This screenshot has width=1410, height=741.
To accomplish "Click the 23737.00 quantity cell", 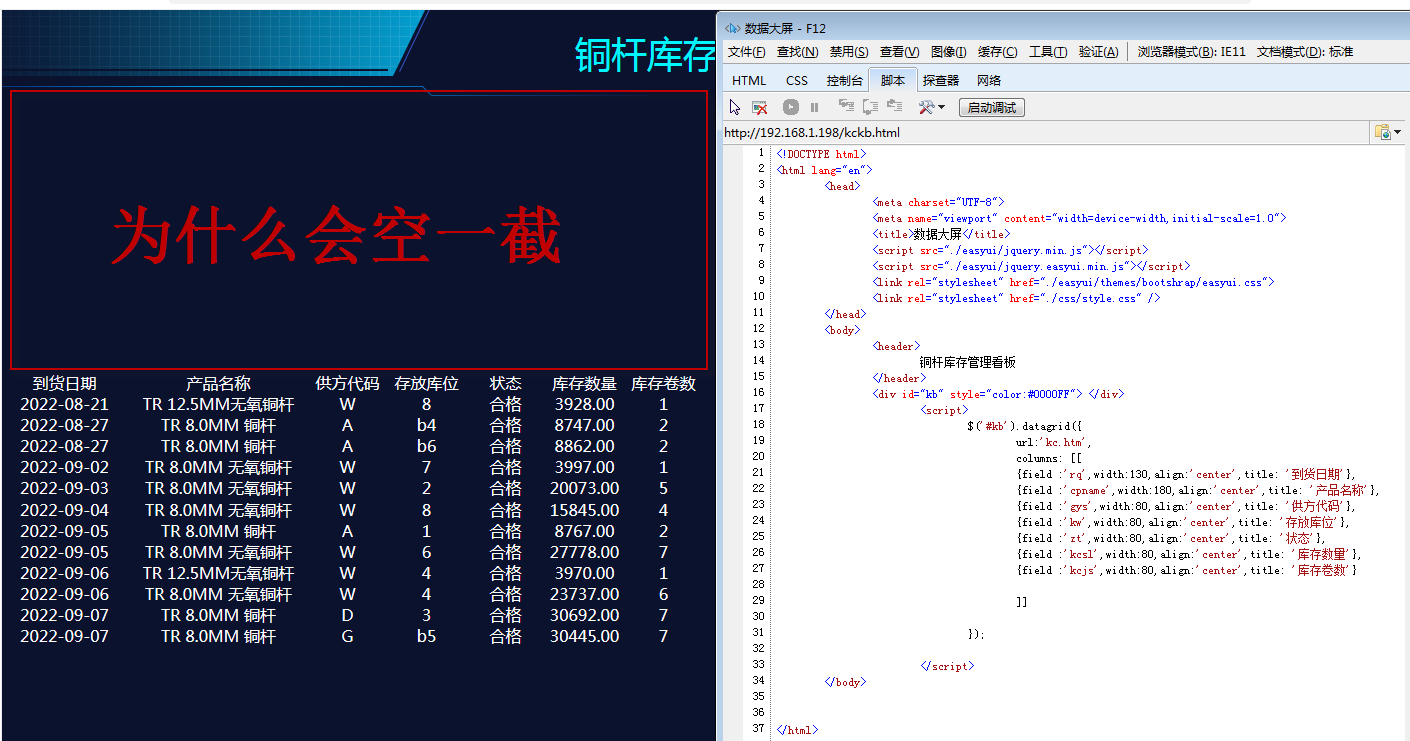I will 585,594.
